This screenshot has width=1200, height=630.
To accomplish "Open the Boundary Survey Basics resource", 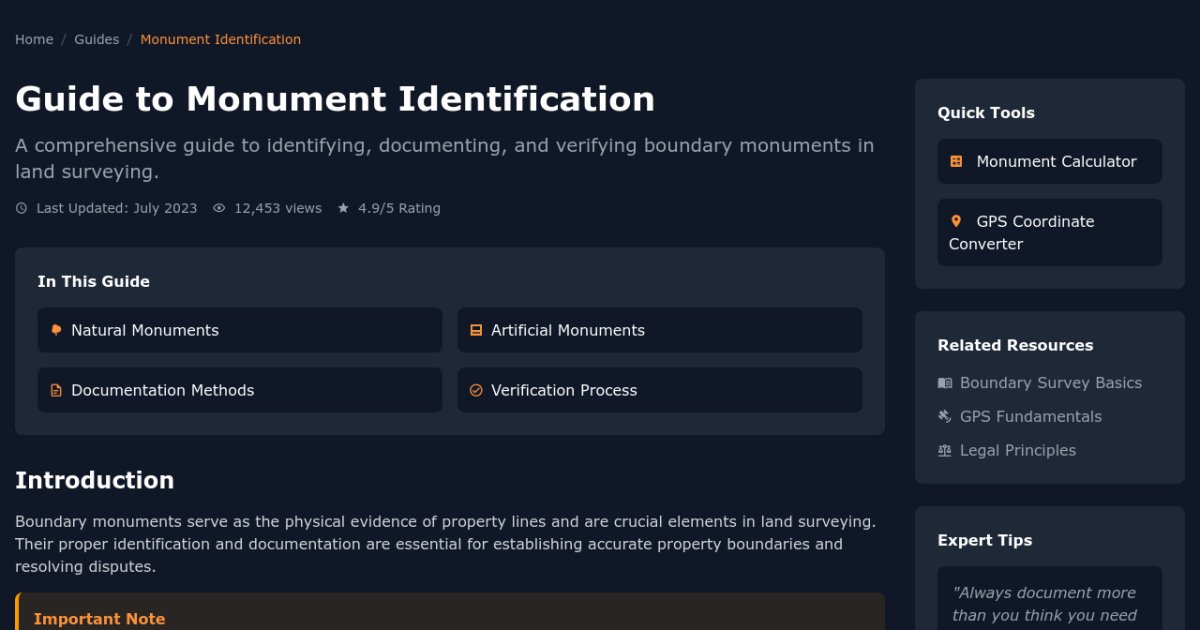I will click(1051, 383).
